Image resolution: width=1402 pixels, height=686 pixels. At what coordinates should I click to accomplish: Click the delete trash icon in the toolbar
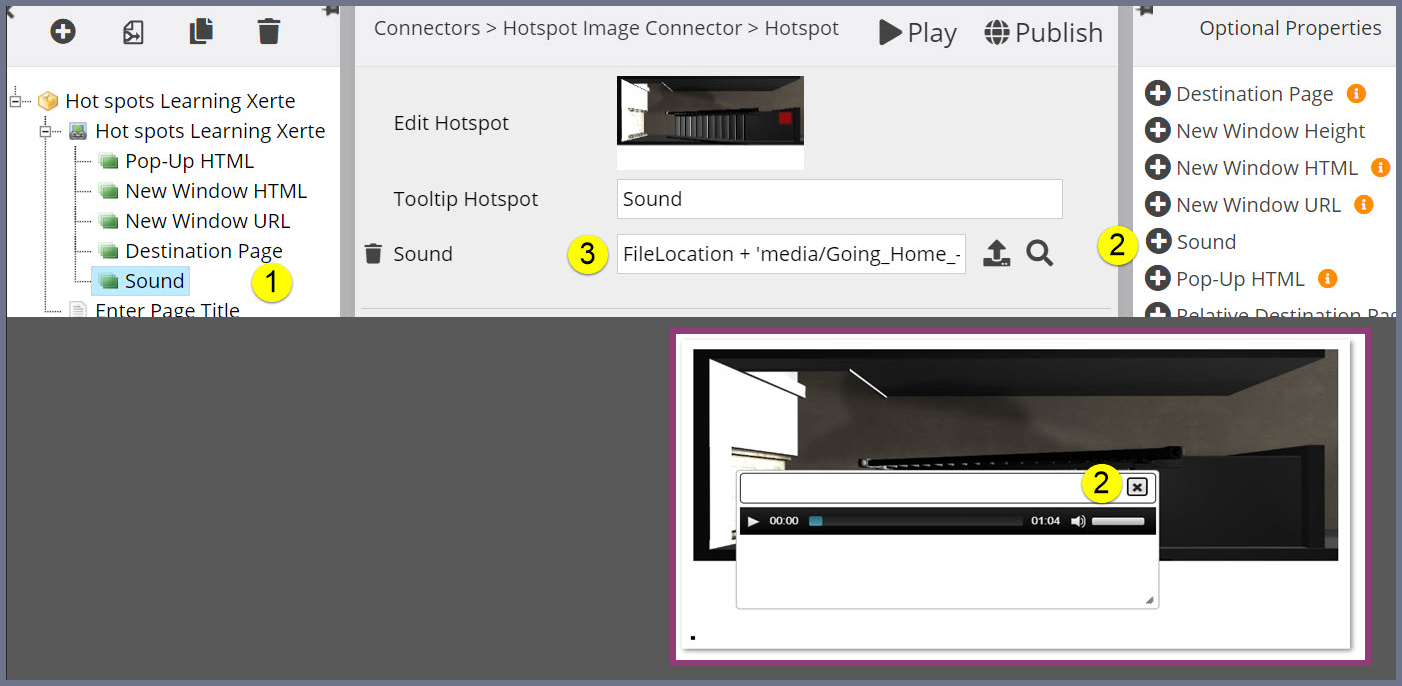268,31
